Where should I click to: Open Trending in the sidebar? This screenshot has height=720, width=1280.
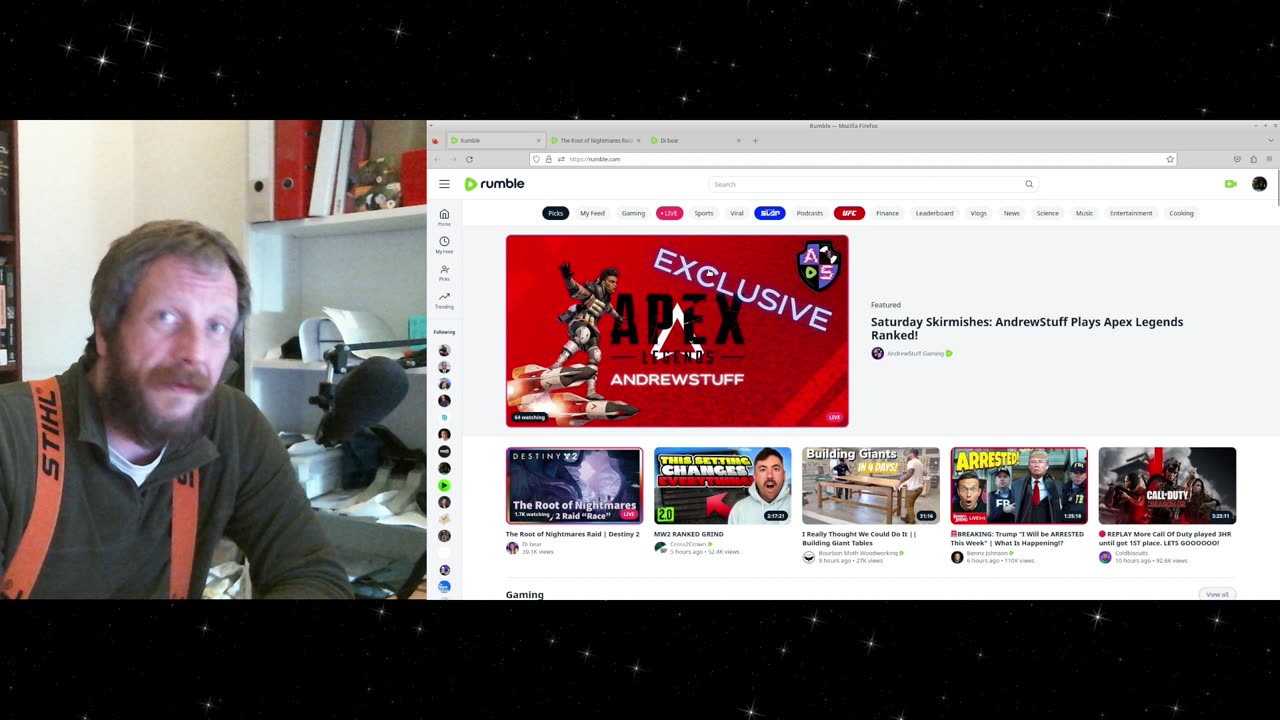pyautogui.click(x=444, y=300)
